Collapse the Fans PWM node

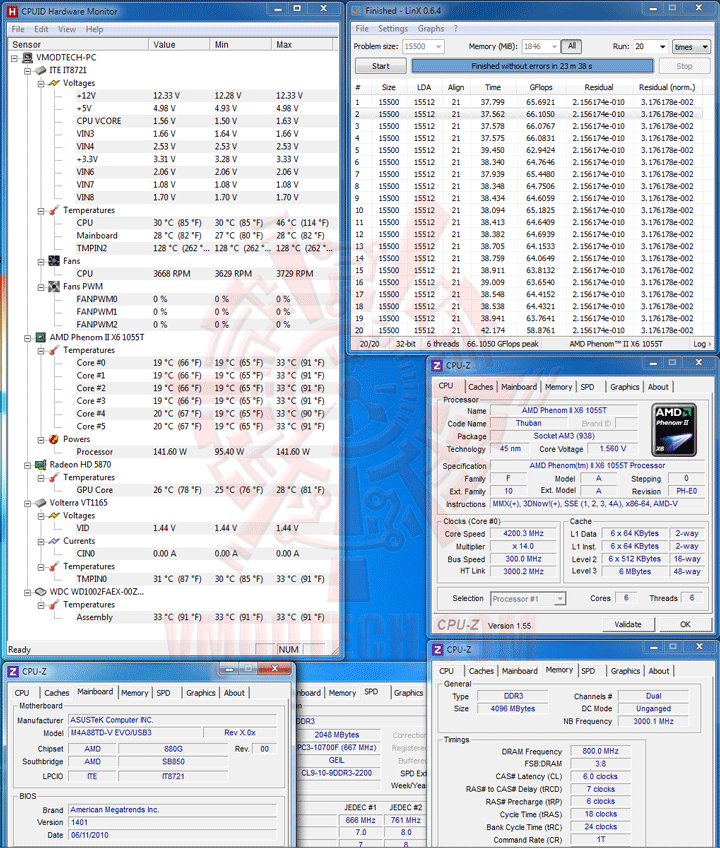pyautogui.click(x=41, y=287)
